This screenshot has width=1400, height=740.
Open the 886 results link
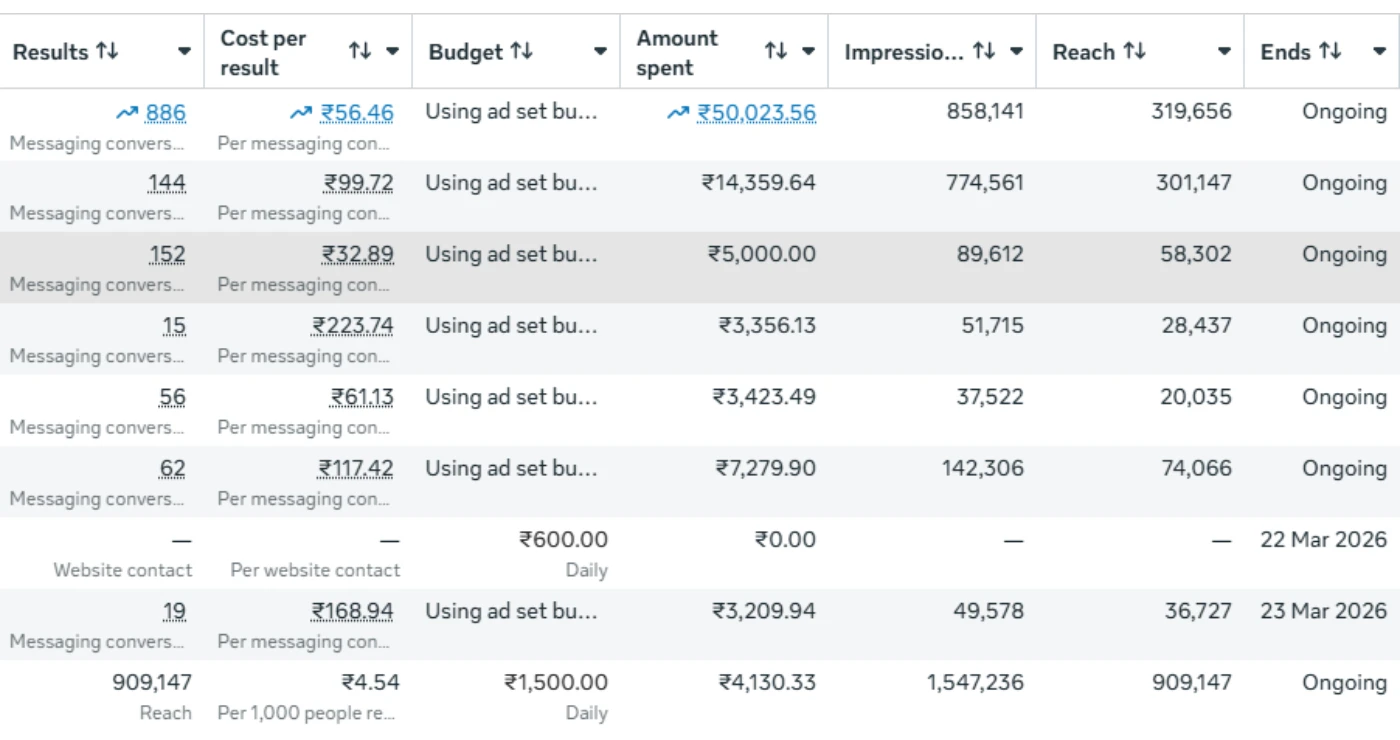coord(166,113)
